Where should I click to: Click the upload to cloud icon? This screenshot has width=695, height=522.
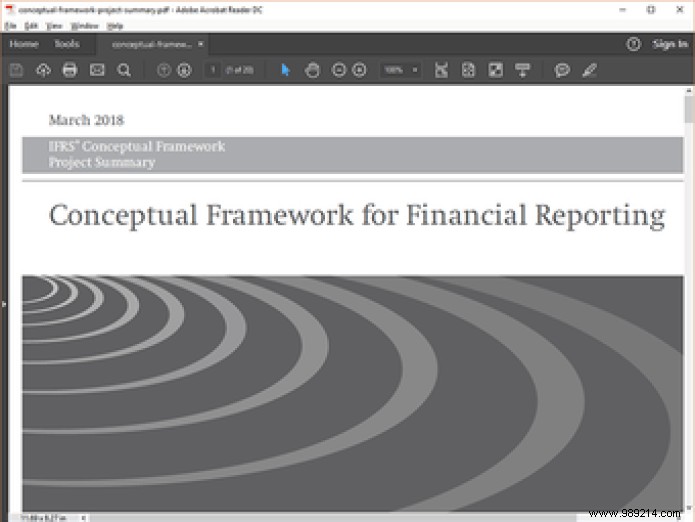[43, 70]
